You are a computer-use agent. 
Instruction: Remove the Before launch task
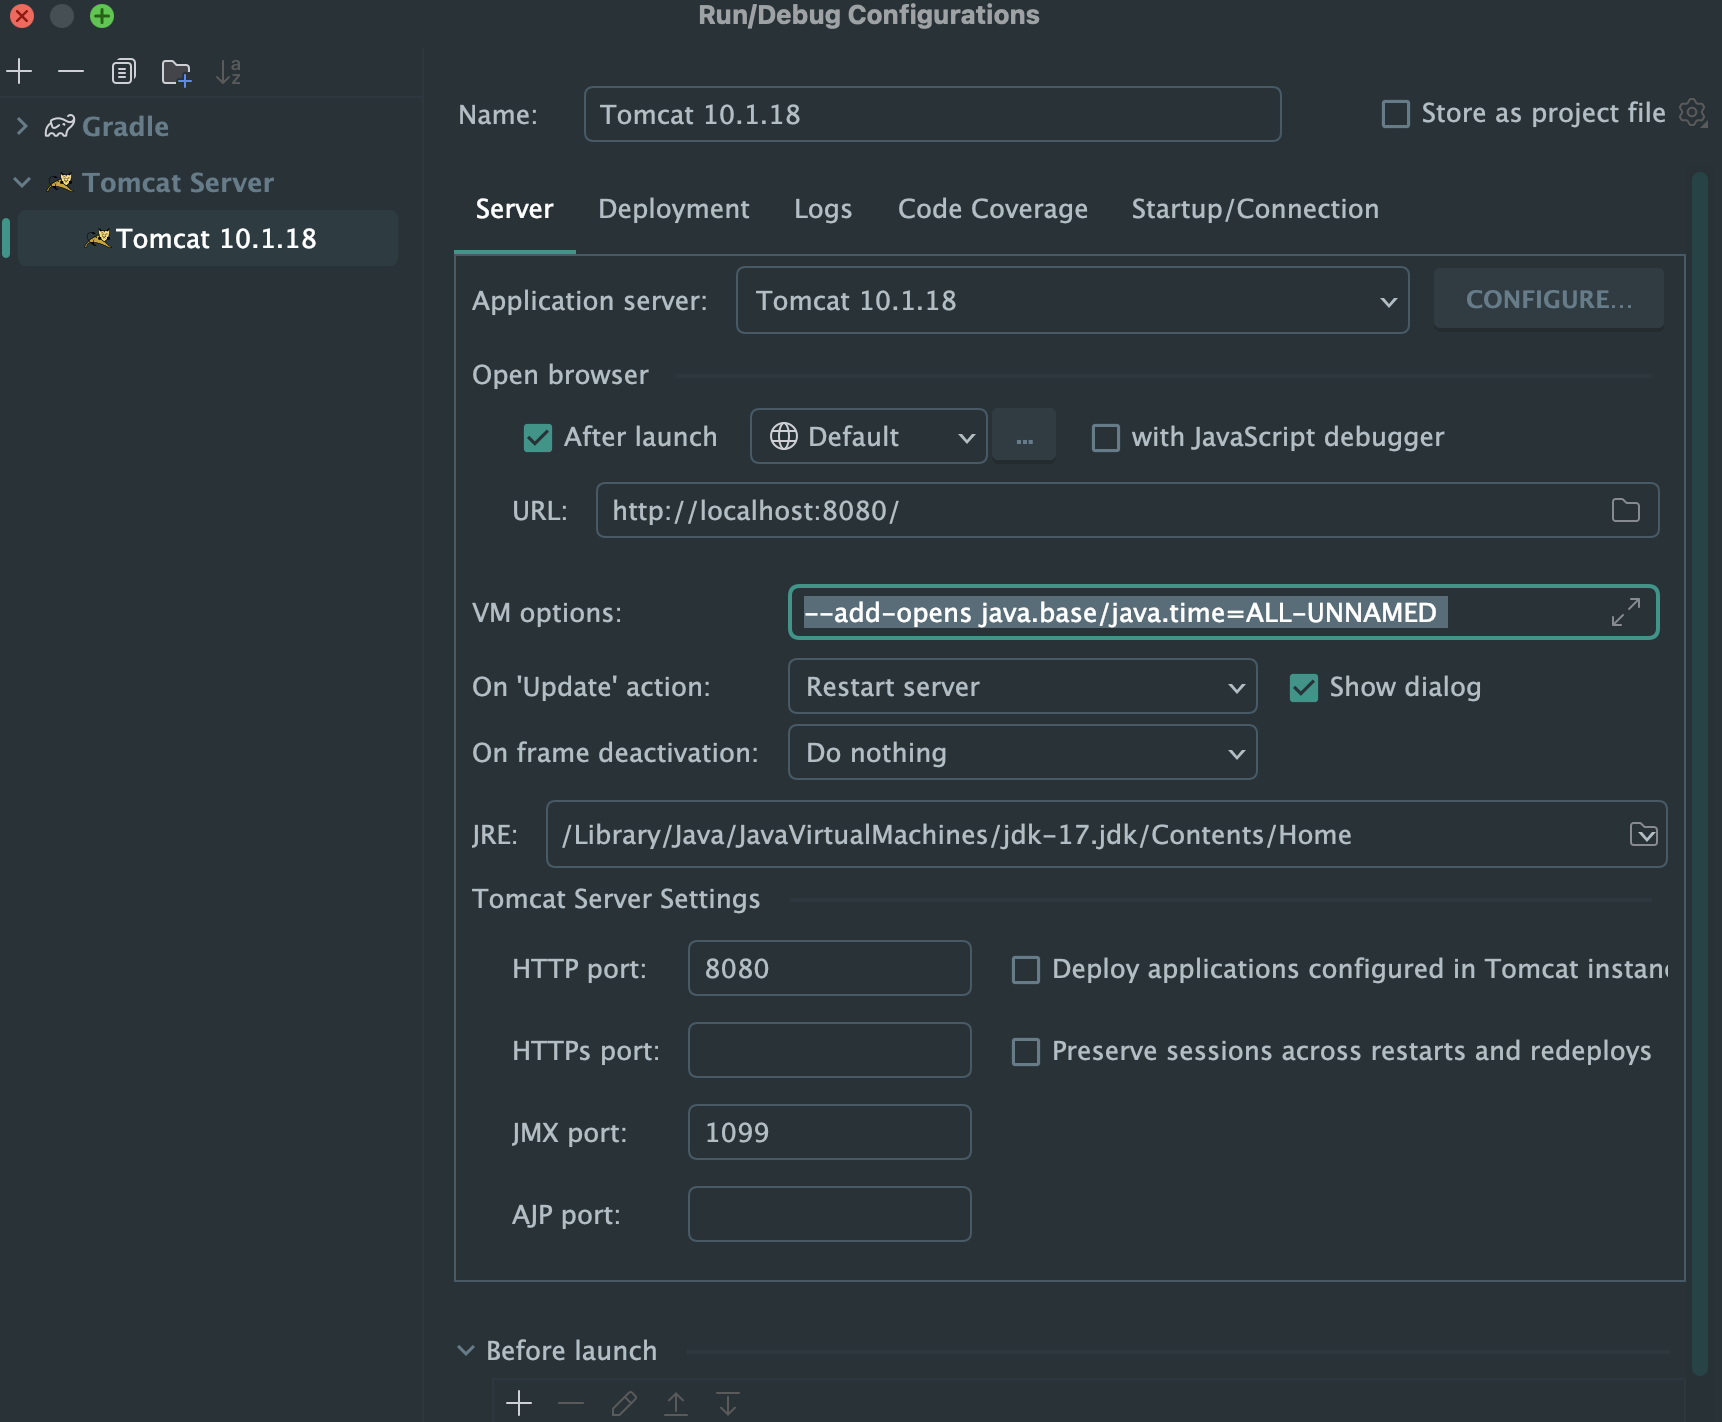tap(571, 1403)
